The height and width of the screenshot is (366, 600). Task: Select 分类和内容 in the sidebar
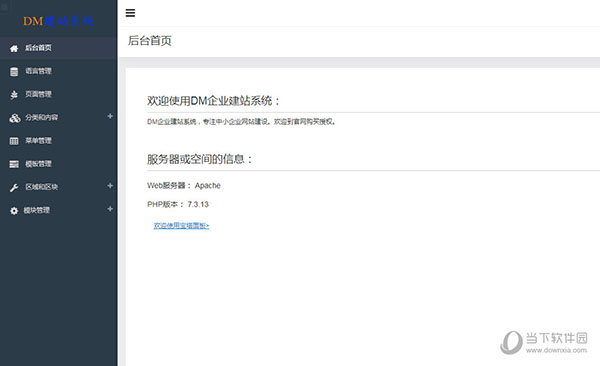coord(59,118)
